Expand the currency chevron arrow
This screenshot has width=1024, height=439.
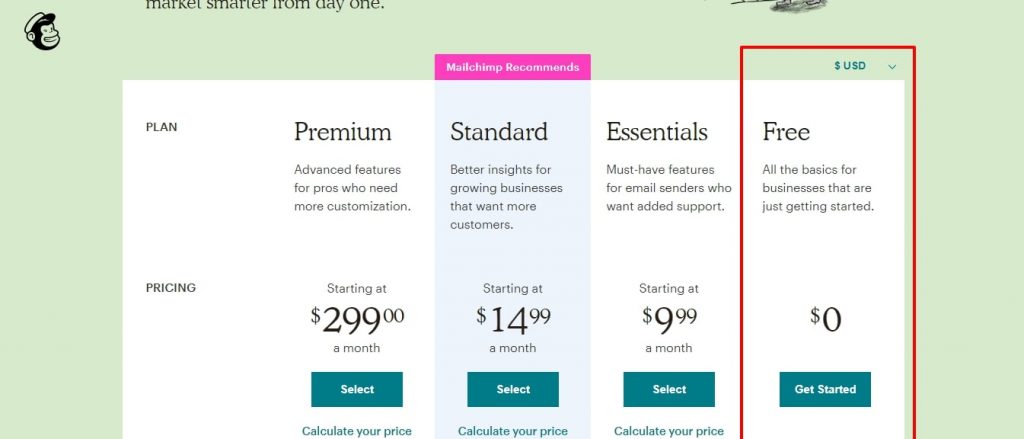click(892, 67)
